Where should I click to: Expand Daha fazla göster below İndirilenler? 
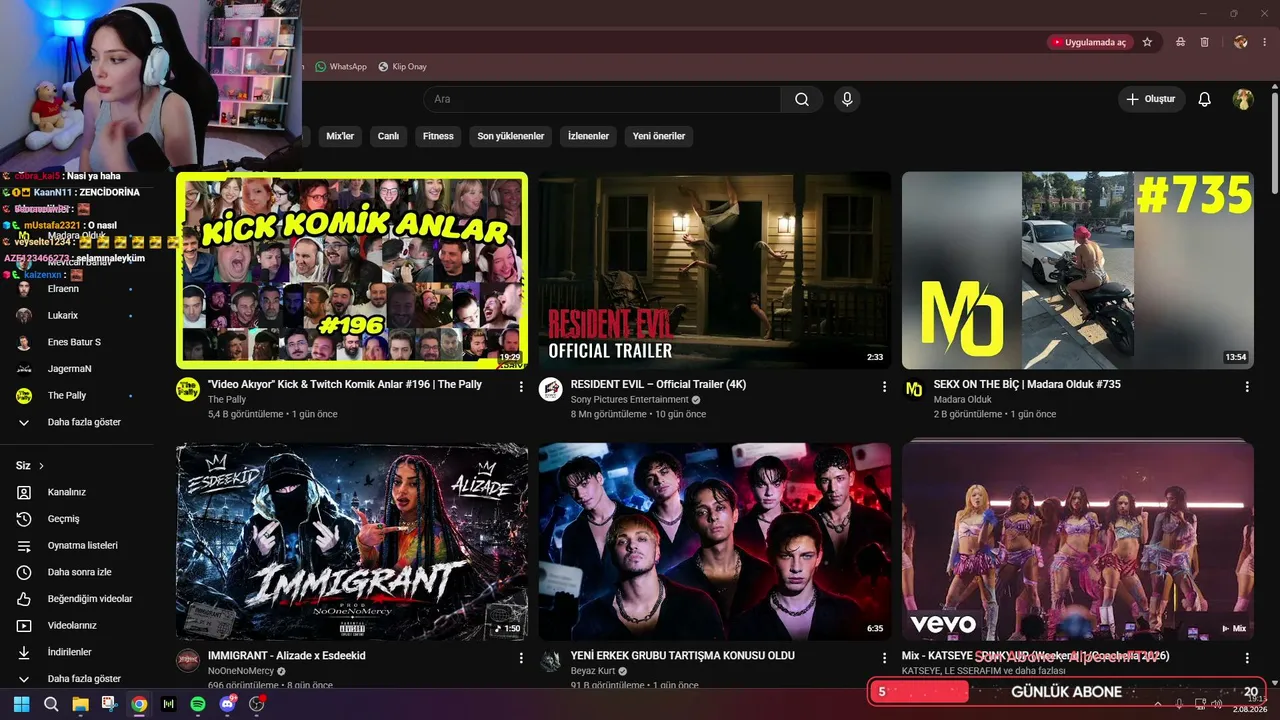[77, 679]
